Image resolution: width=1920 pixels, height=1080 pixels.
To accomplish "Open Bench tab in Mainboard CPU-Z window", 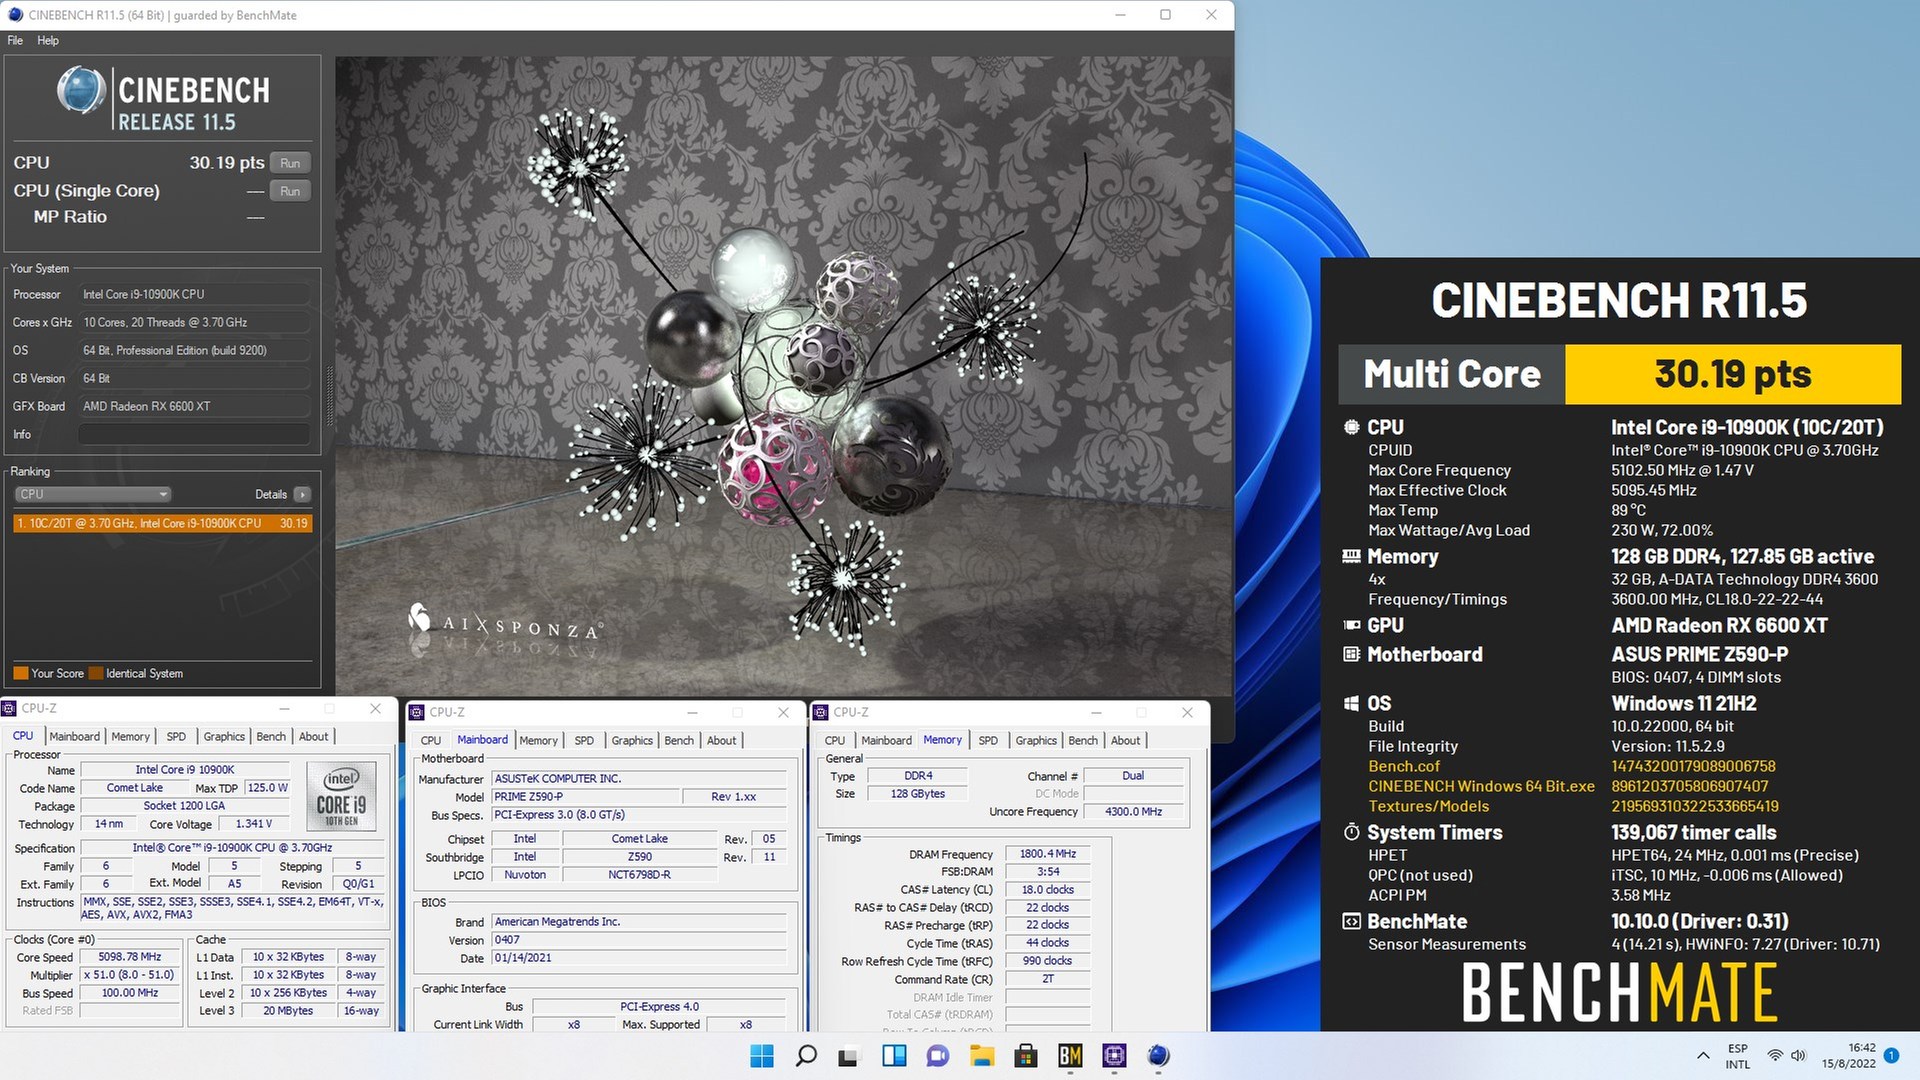I will [679, 740].
